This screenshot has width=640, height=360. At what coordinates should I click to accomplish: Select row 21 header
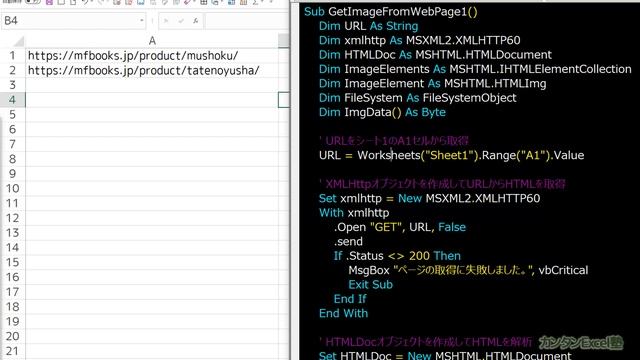tap(13, 351)
